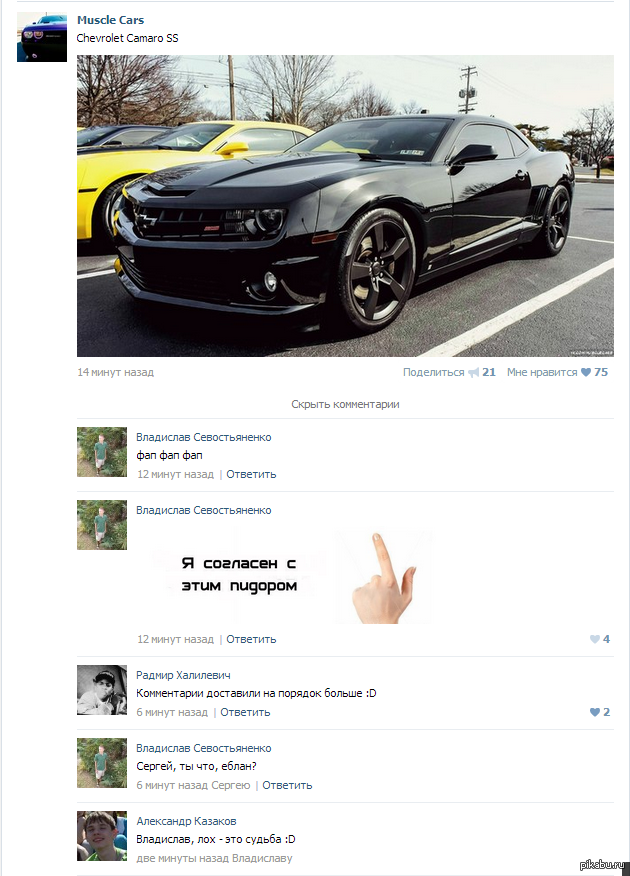Reply to Радмир Халилевич's comment
Viewport: 630px width, 876px height.
click(245, 712)
